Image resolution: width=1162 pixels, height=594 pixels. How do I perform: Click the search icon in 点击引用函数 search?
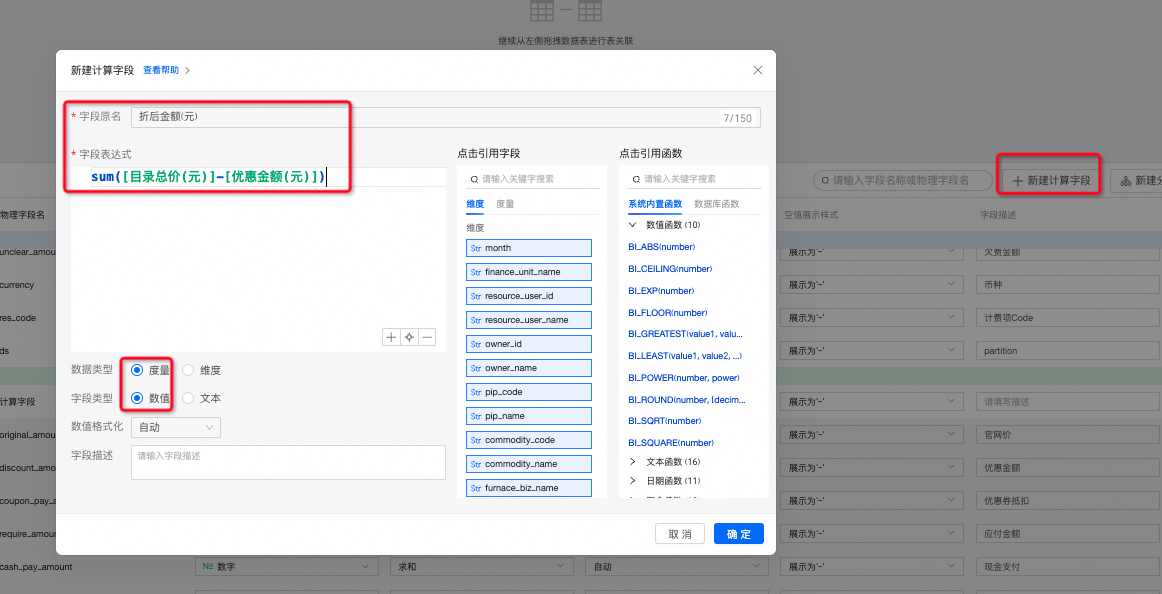[635, 179]
